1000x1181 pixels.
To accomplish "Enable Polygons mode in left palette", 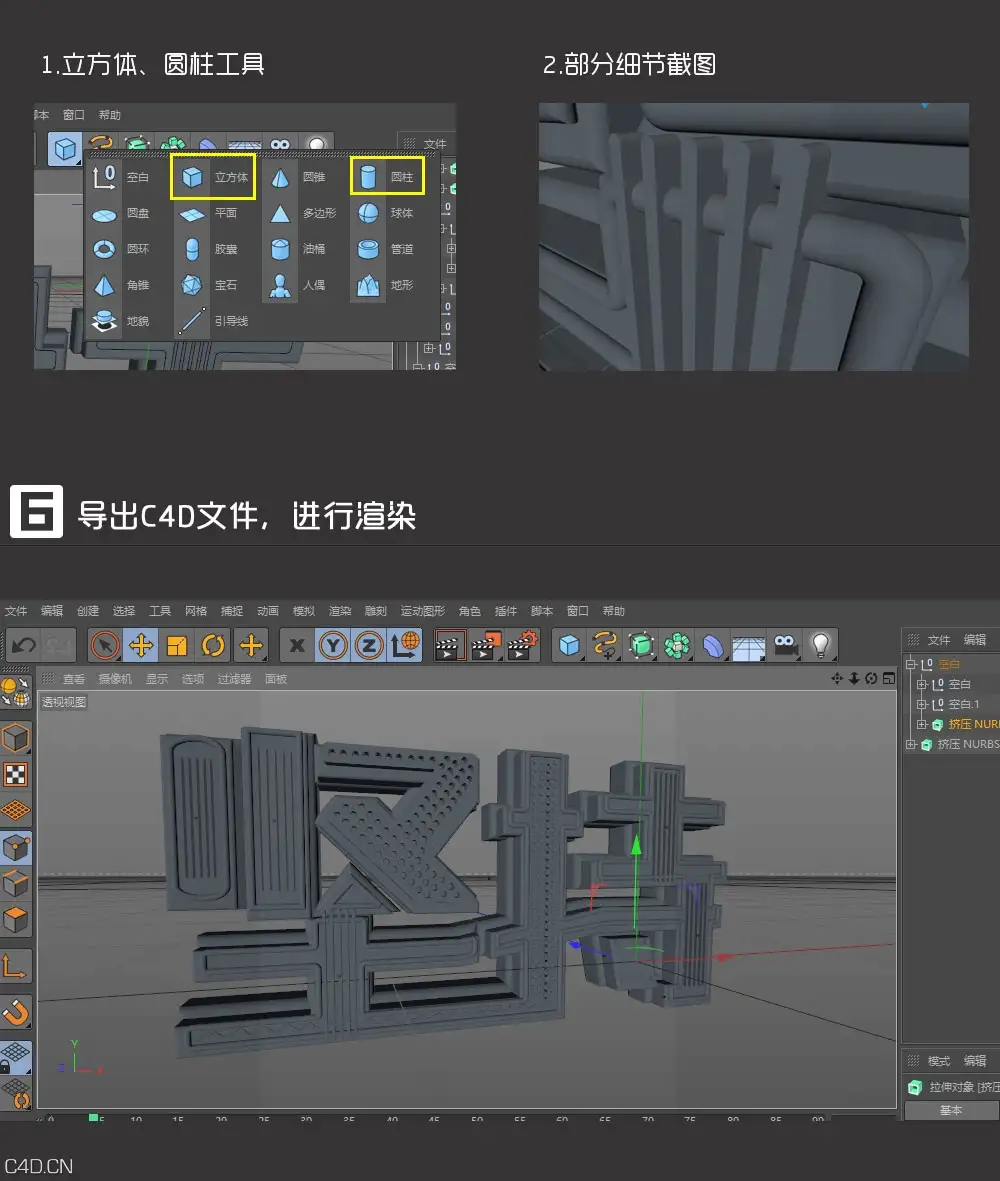I will 16,919.
